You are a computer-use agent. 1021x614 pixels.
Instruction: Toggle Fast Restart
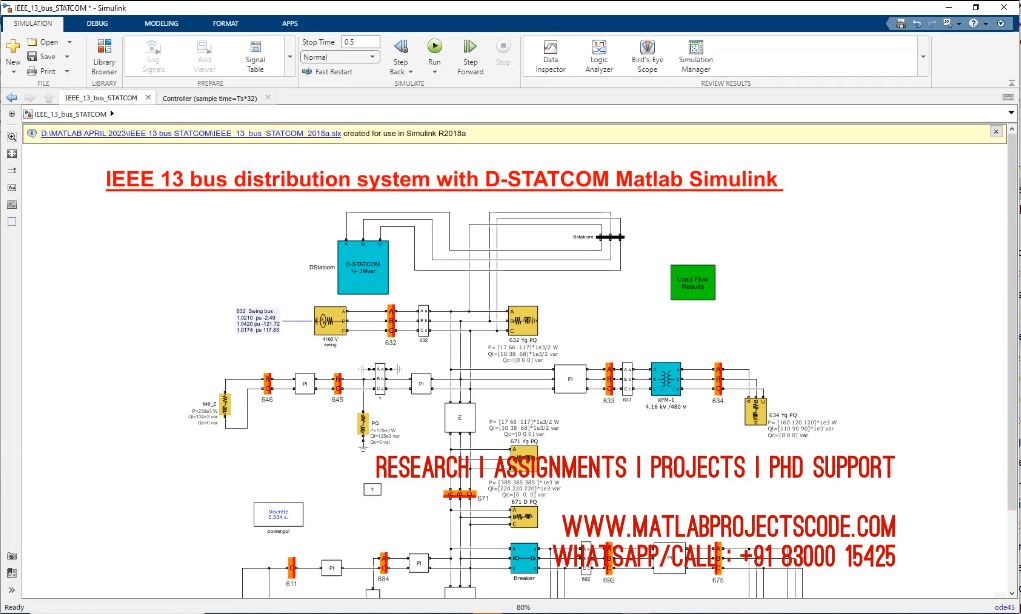[x=327, y=72]
